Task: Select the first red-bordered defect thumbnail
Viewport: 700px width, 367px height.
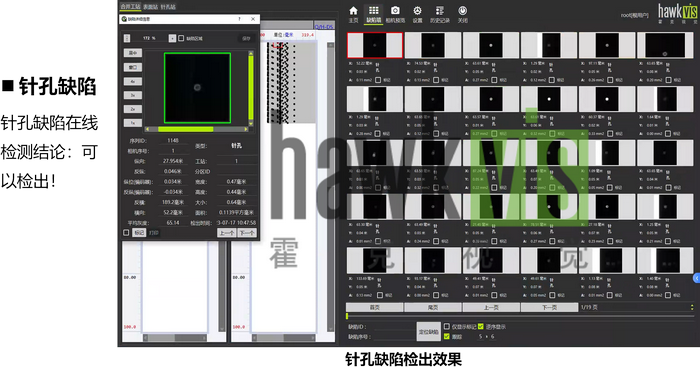Action: click(375, 45)
